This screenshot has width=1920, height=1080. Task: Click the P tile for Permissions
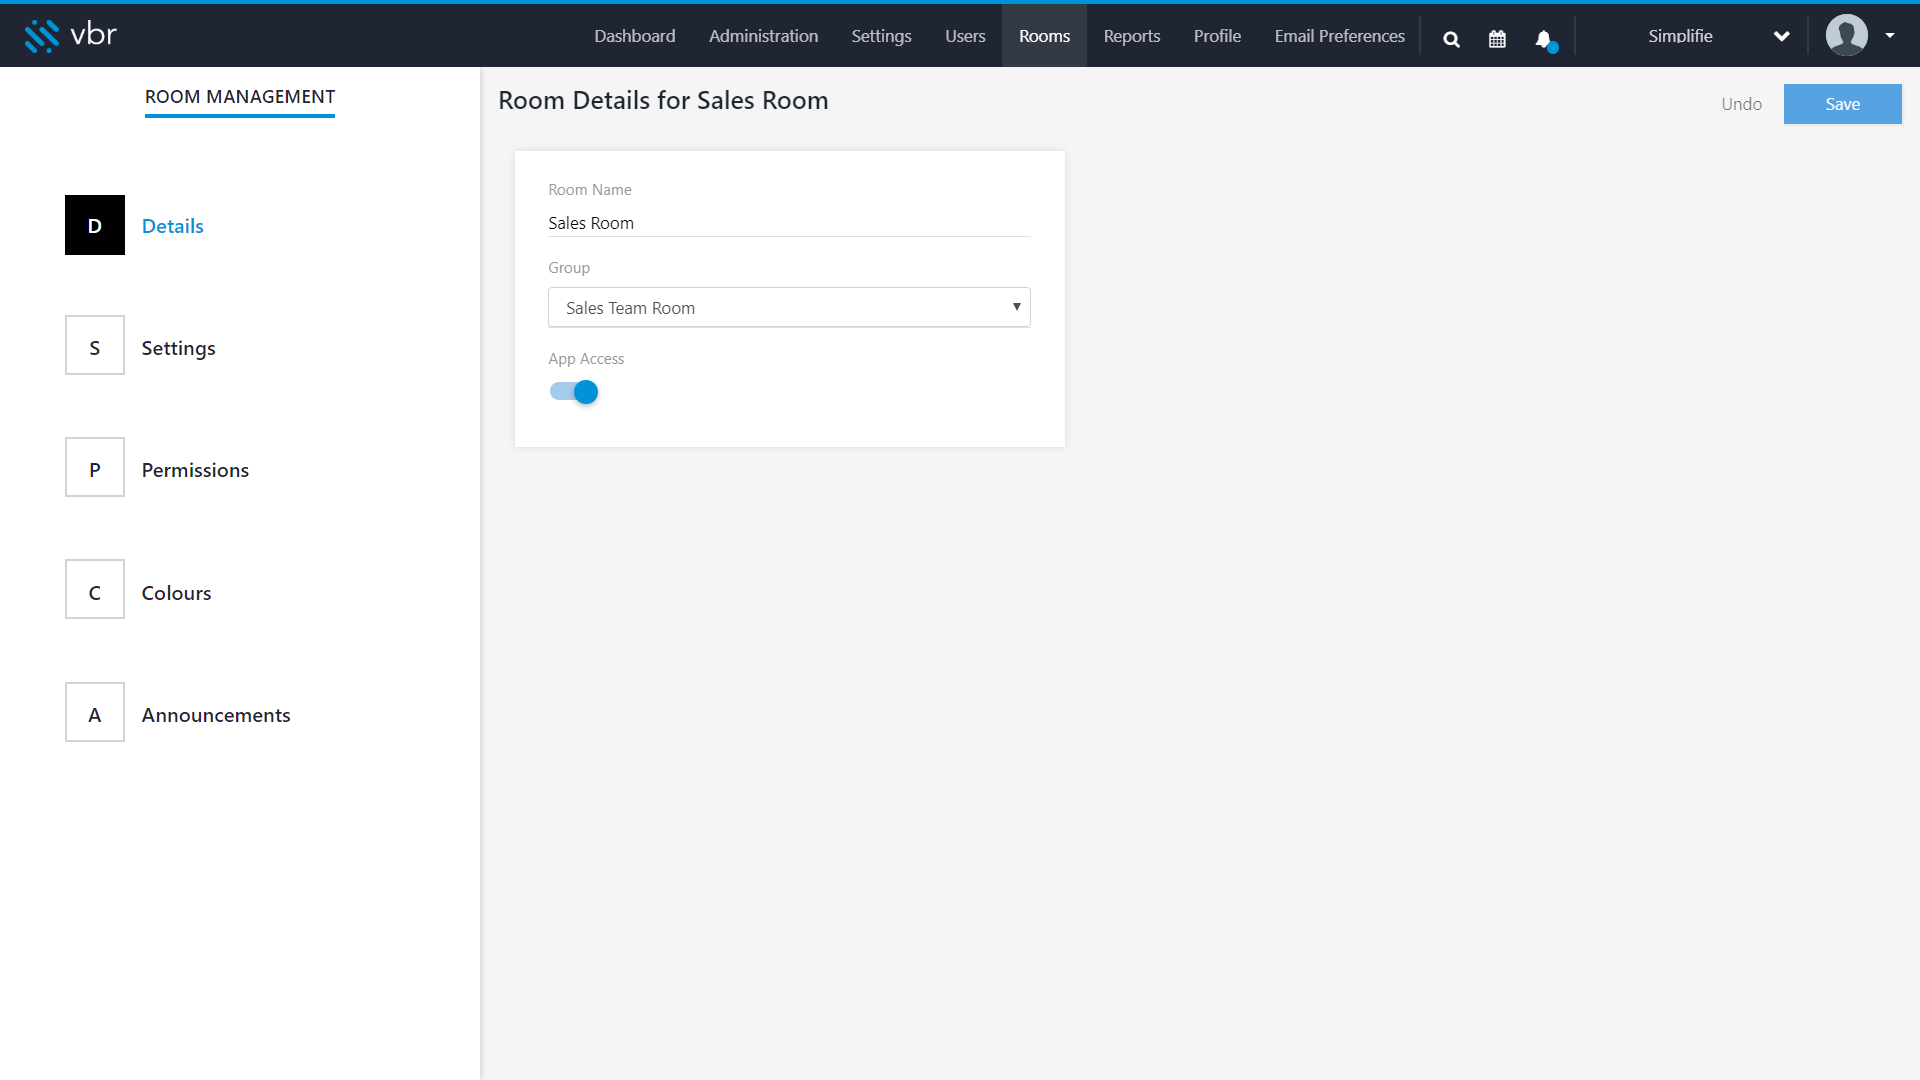coord(95,467)
